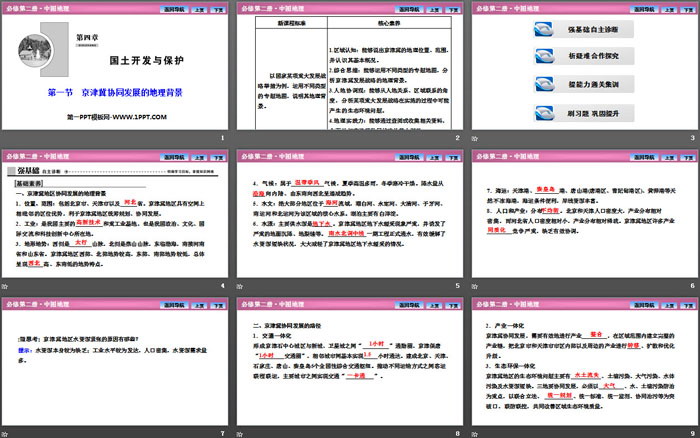Click 下页 on slide 4
This screenshot has height=438, width=700.
[x=218, y=157]
